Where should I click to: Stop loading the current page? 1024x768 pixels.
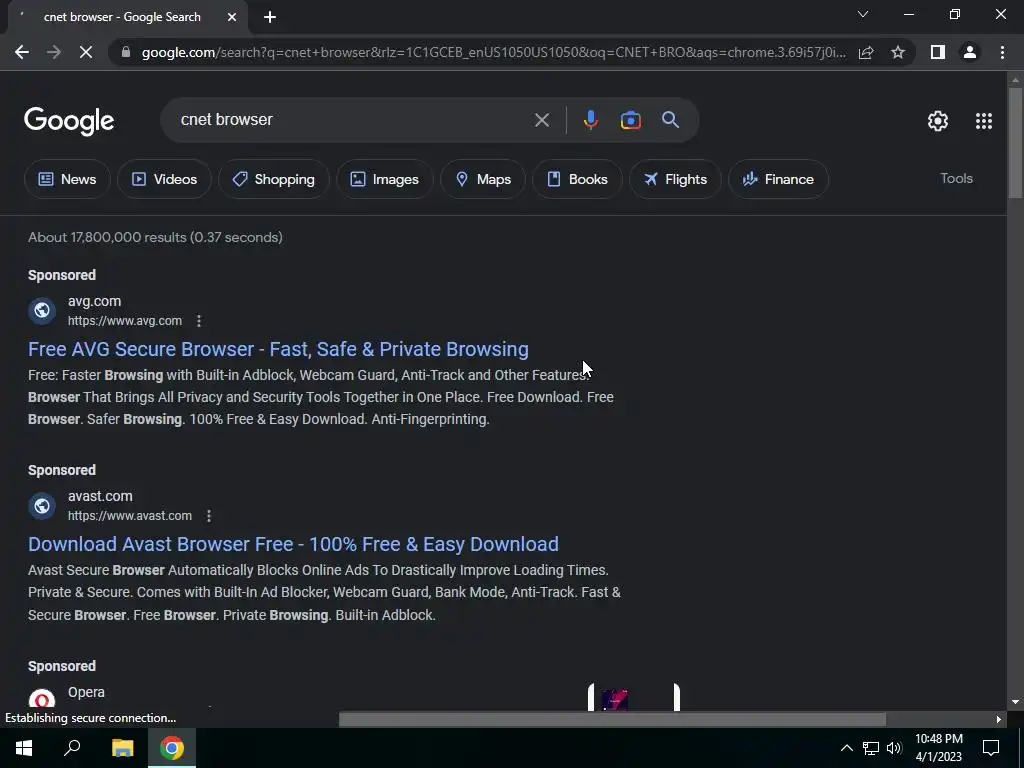(x=86, y=52)
